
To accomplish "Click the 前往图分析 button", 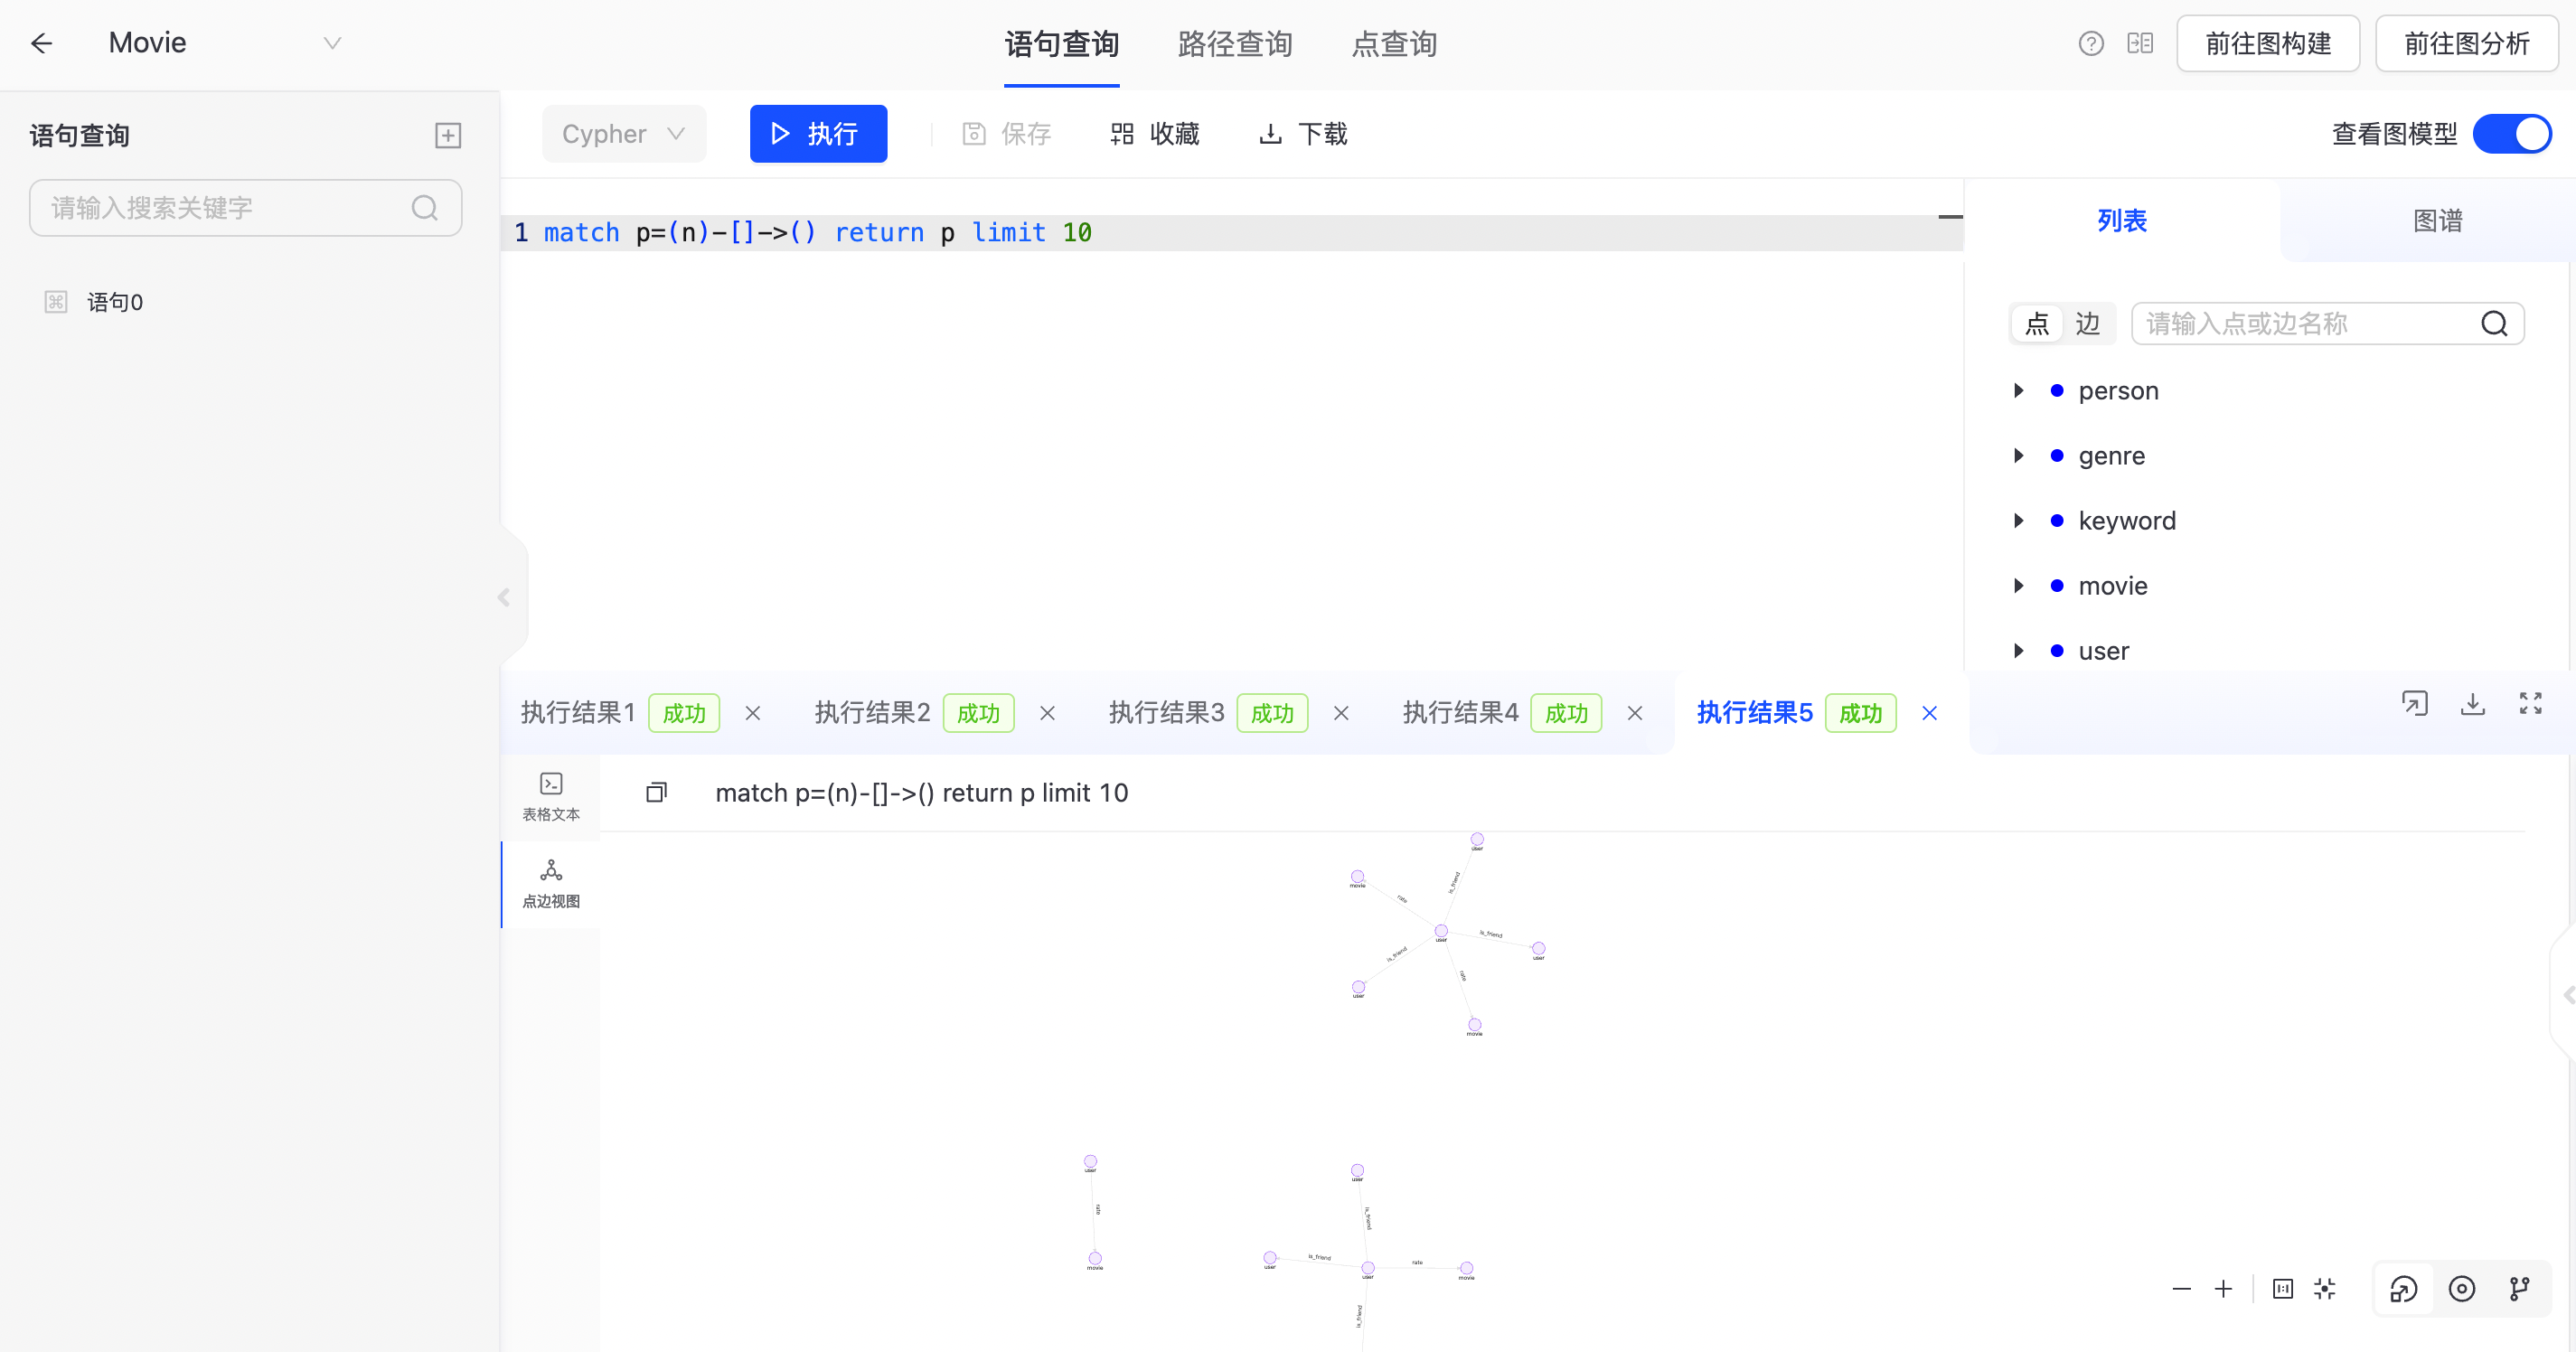I will 2466,44.
